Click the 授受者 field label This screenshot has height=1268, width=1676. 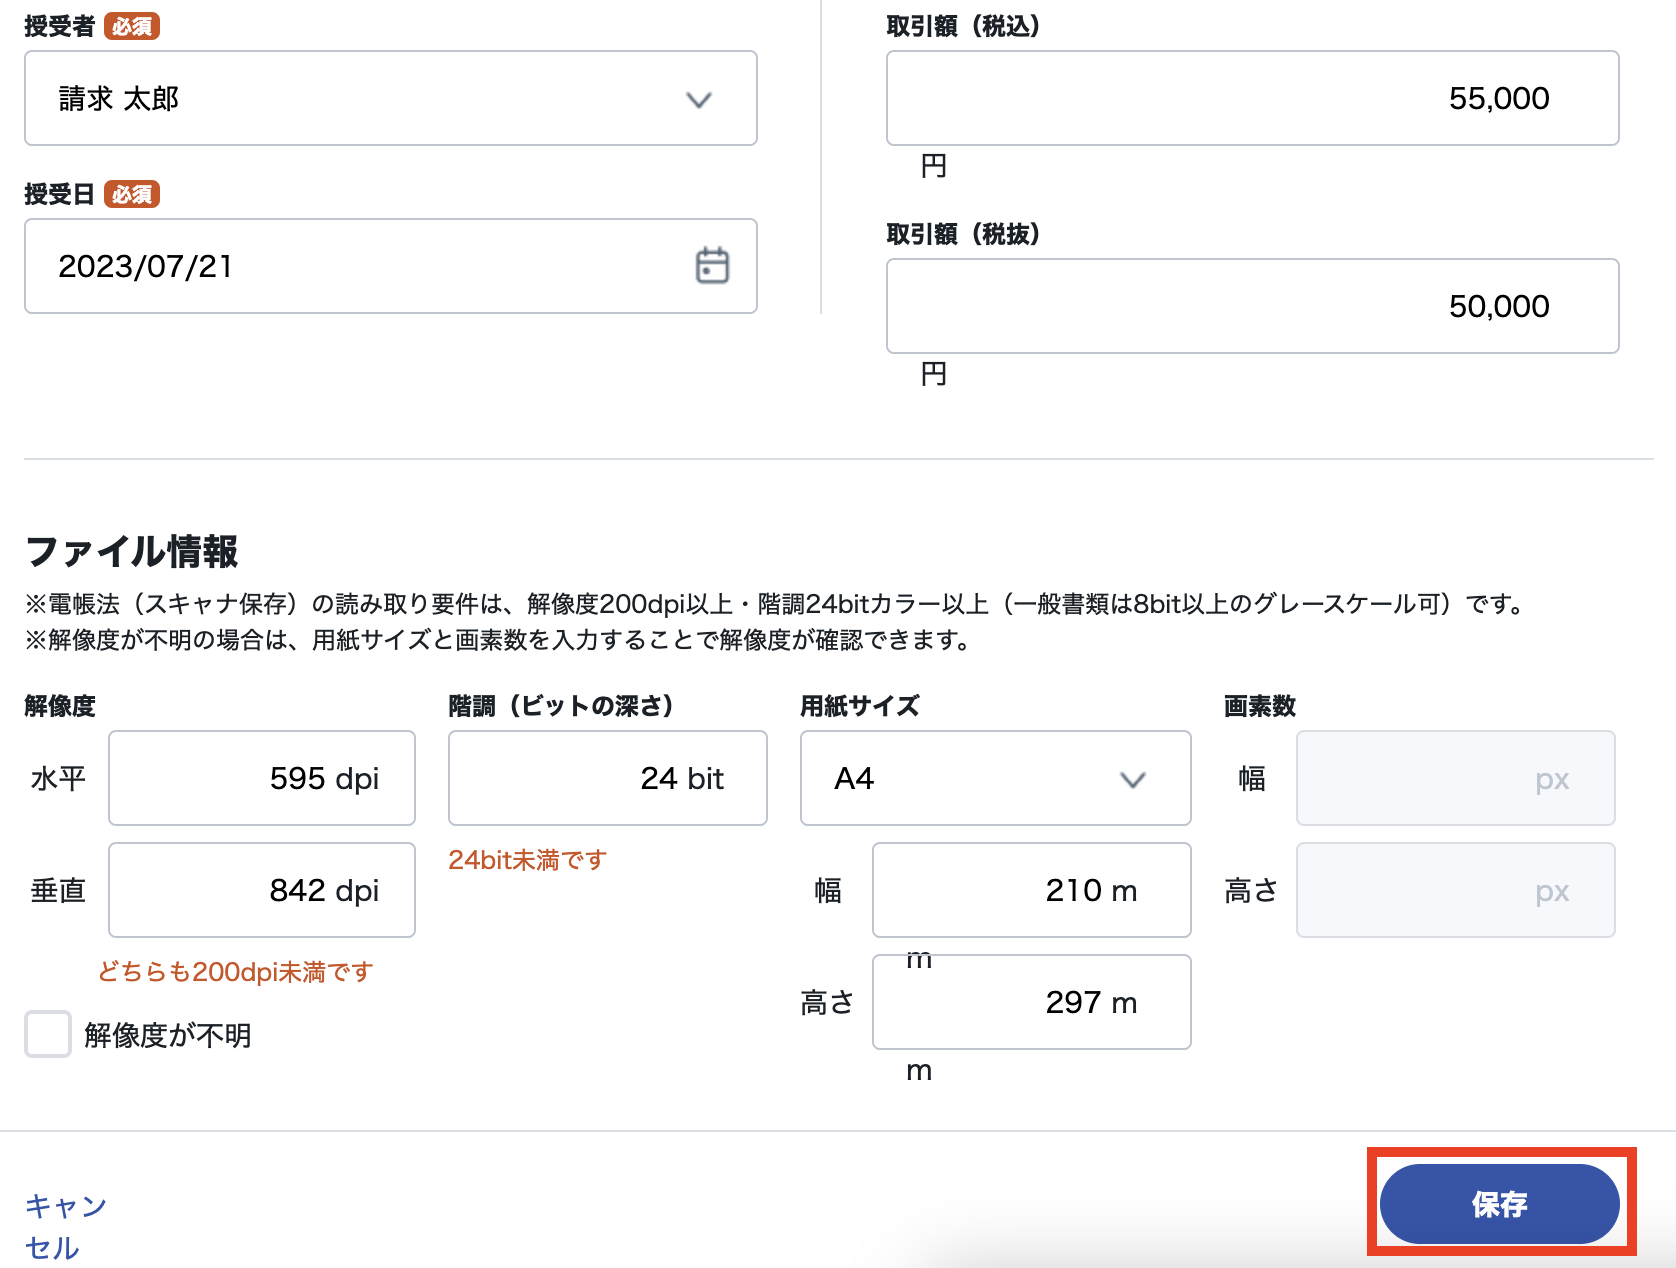tap(60, 26)
